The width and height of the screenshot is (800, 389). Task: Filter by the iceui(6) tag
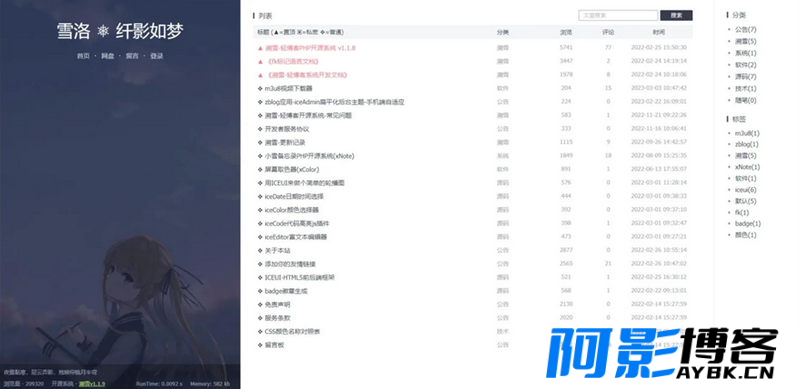pyautogui.click(x=745, y=190)
